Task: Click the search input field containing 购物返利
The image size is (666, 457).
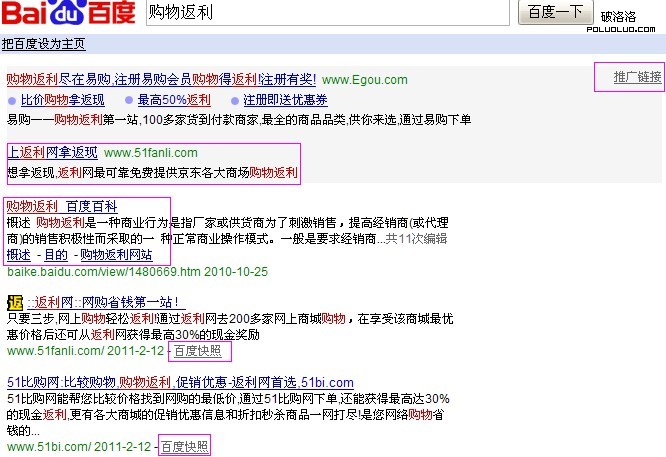Action: tap(327, 12)
